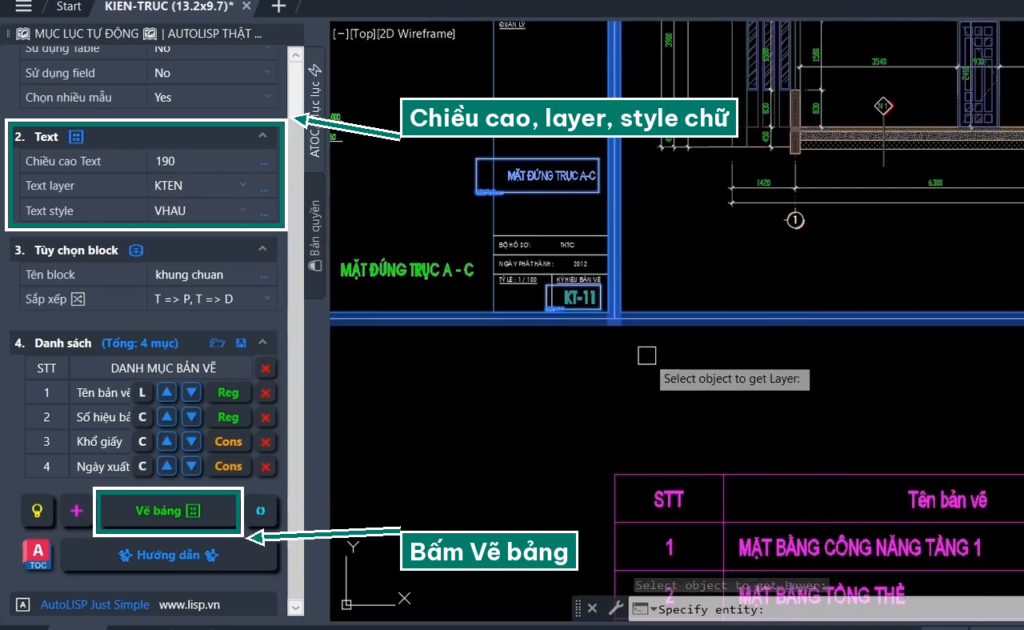Delete all items via header red X
The width and height of the screenshot is (1024, 630).
tap(265, 369)
